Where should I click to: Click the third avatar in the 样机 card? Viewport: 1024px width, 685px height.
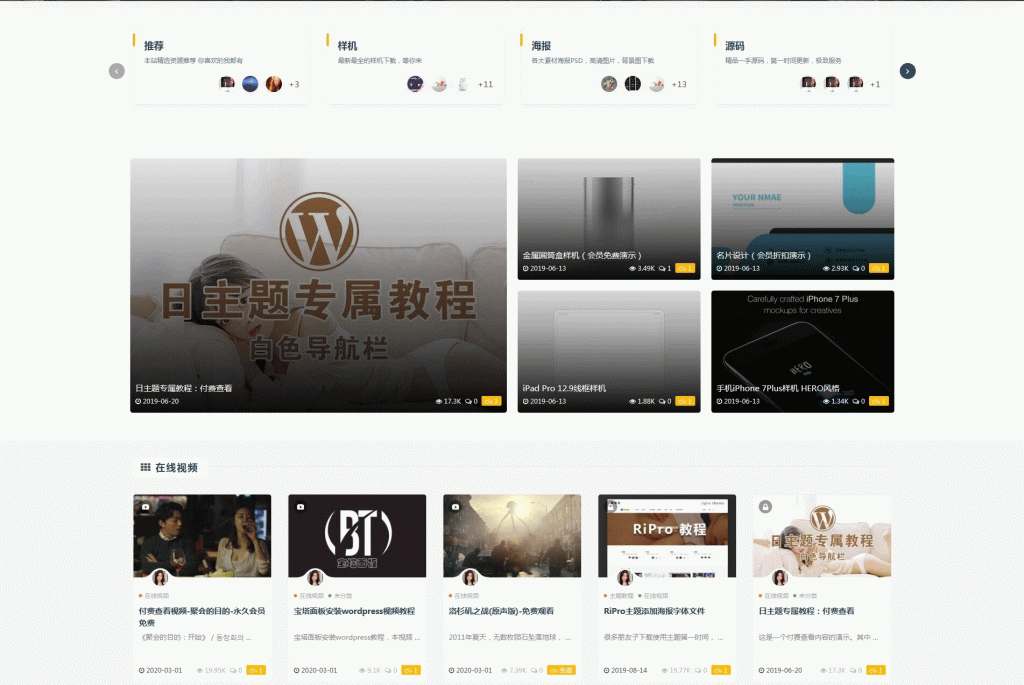coord(462,84)
